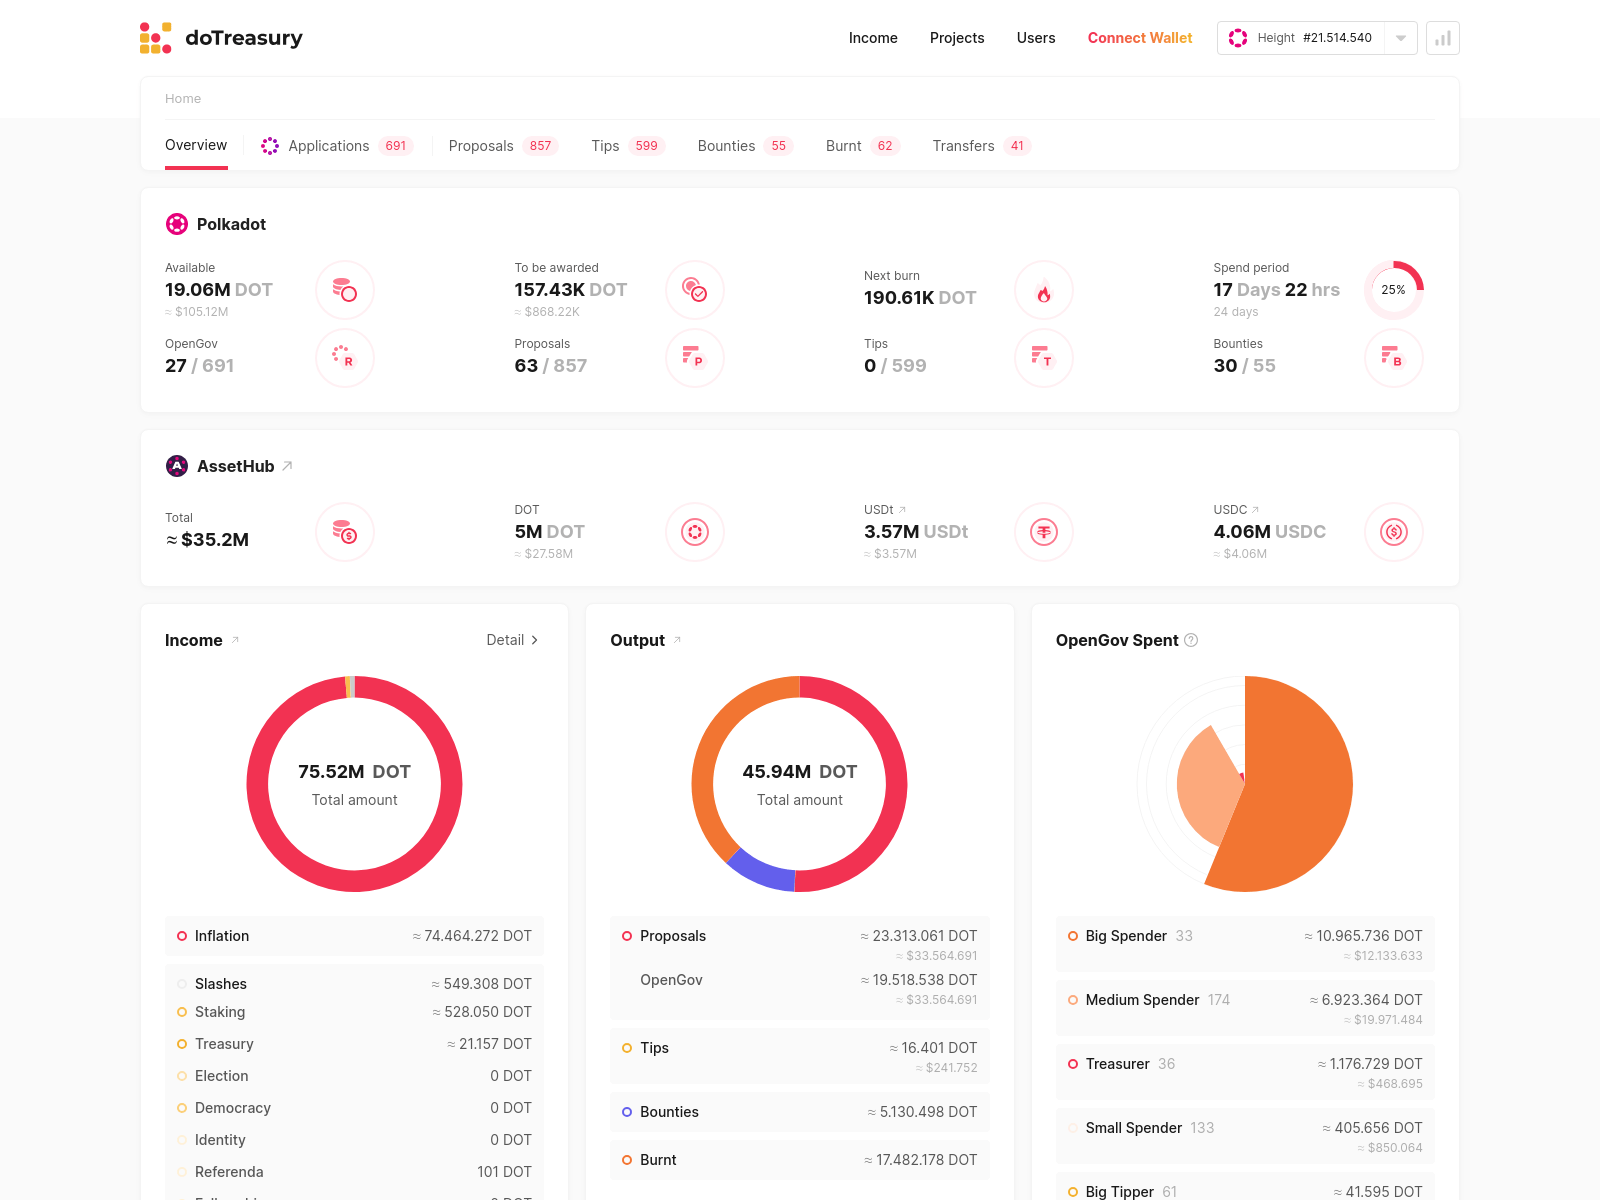Viewport: 1600px width, 1200px height.
Task: Click the AssetHub DOT token icon
Action: coord(695,532)
